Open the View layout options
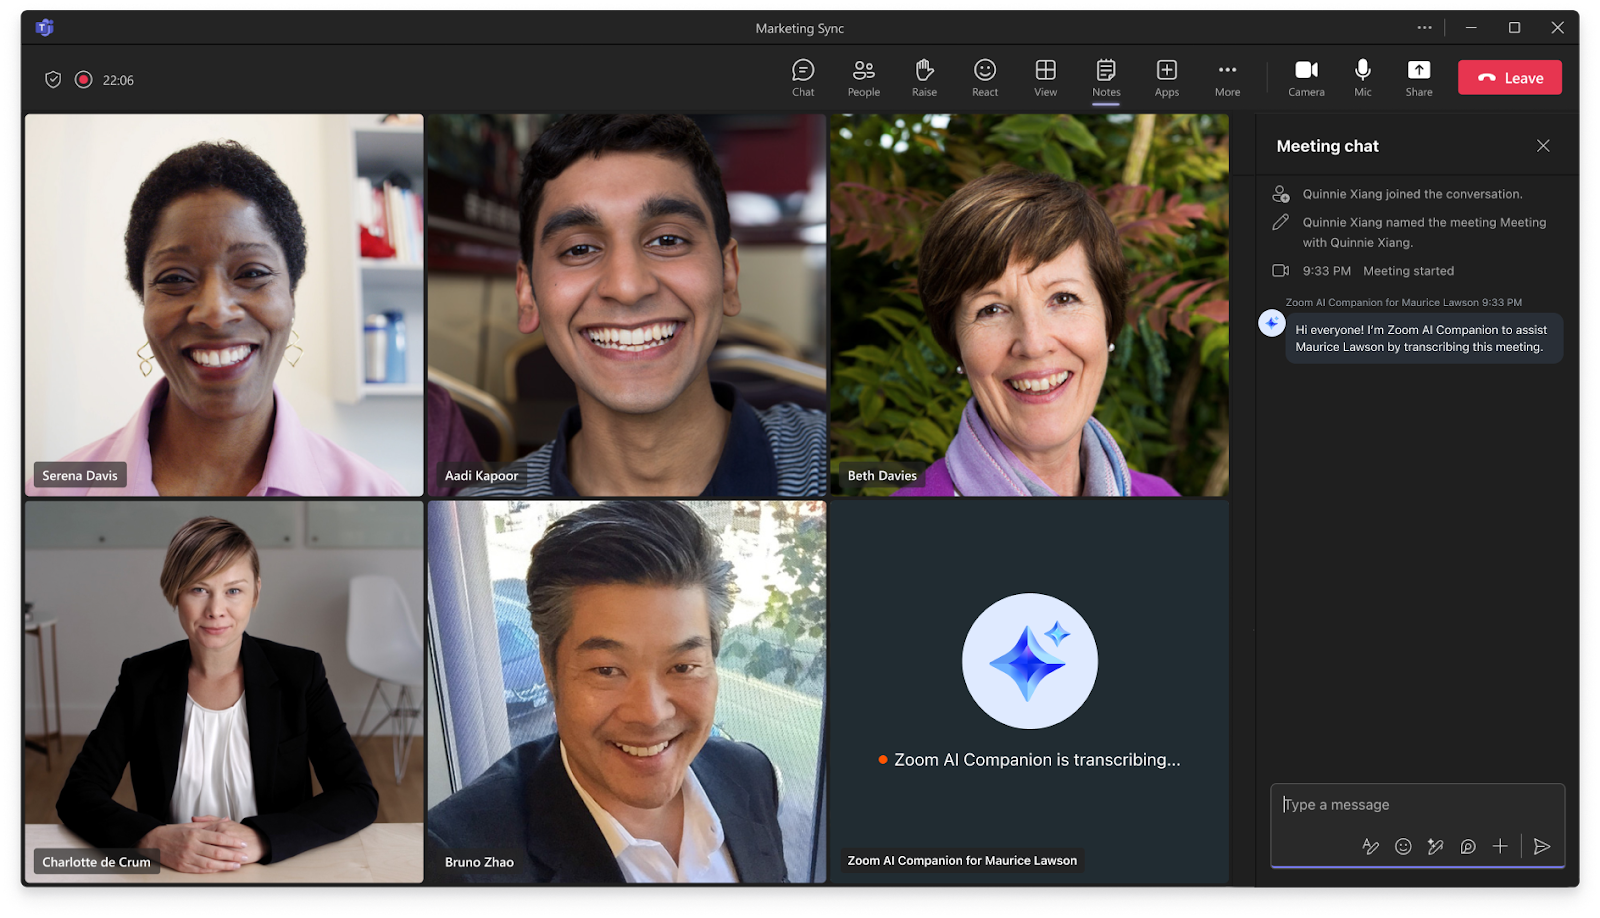This screenshot has height=918, width=1600. click(x=1044, y=78)
